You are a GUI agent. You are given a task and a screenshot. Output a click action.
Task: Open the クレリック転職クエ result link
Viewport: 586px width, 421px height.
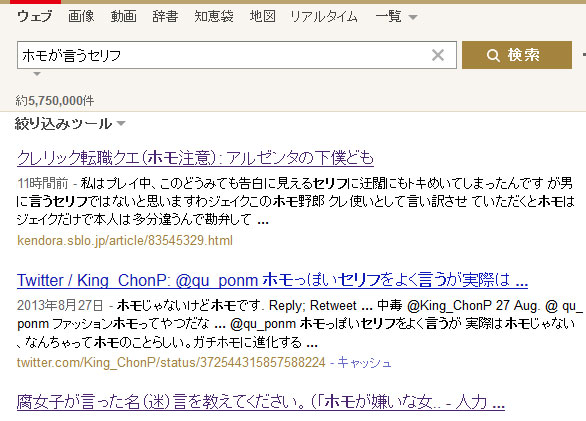pos(195,157)
